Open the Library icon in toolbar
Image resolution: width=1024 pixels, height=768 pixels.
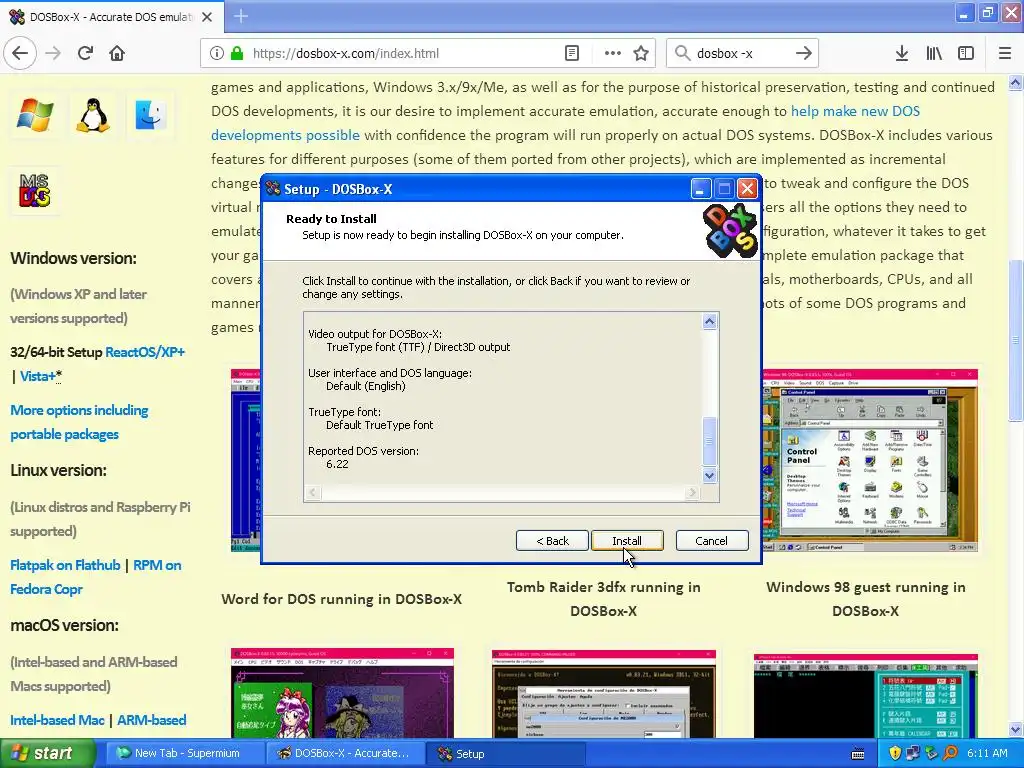[934, 53]
